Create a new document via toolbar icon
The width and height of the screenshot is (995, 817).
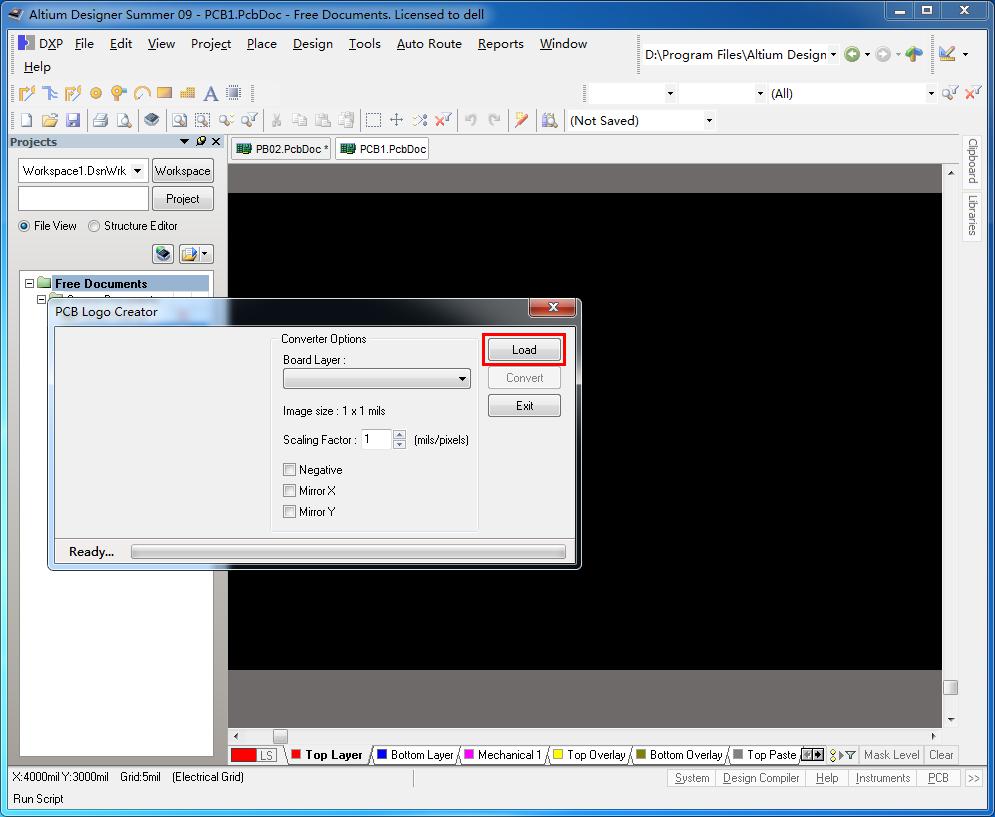[27, 120]
